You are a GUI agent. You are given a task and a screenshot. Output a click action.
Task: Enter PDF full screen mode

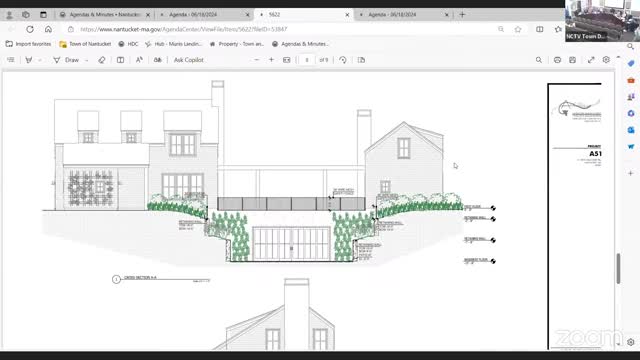591,60
